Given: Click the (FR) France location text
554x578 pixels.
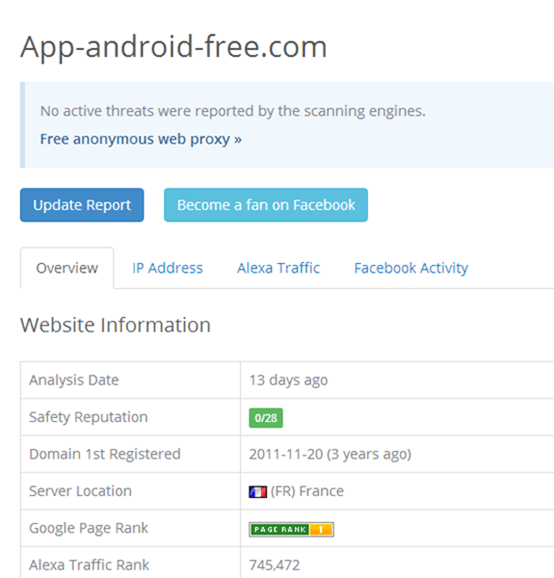Looking at the screenshot, I should point(307,491).
